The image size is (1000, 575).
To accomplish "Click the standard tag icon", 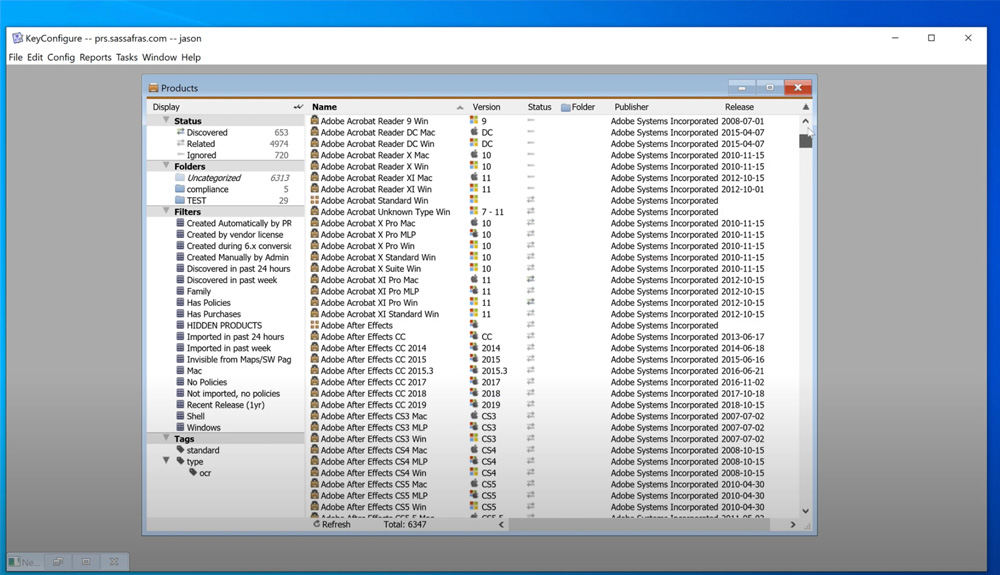I will click(x=180, y=450).
